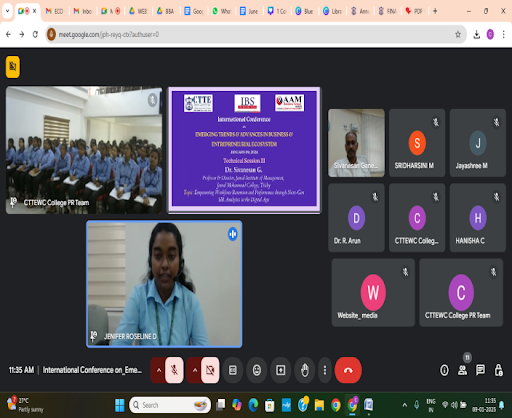Open Chrome three-dot menu
The width and height of the screenshot is (512, 418).
(504, 34)
